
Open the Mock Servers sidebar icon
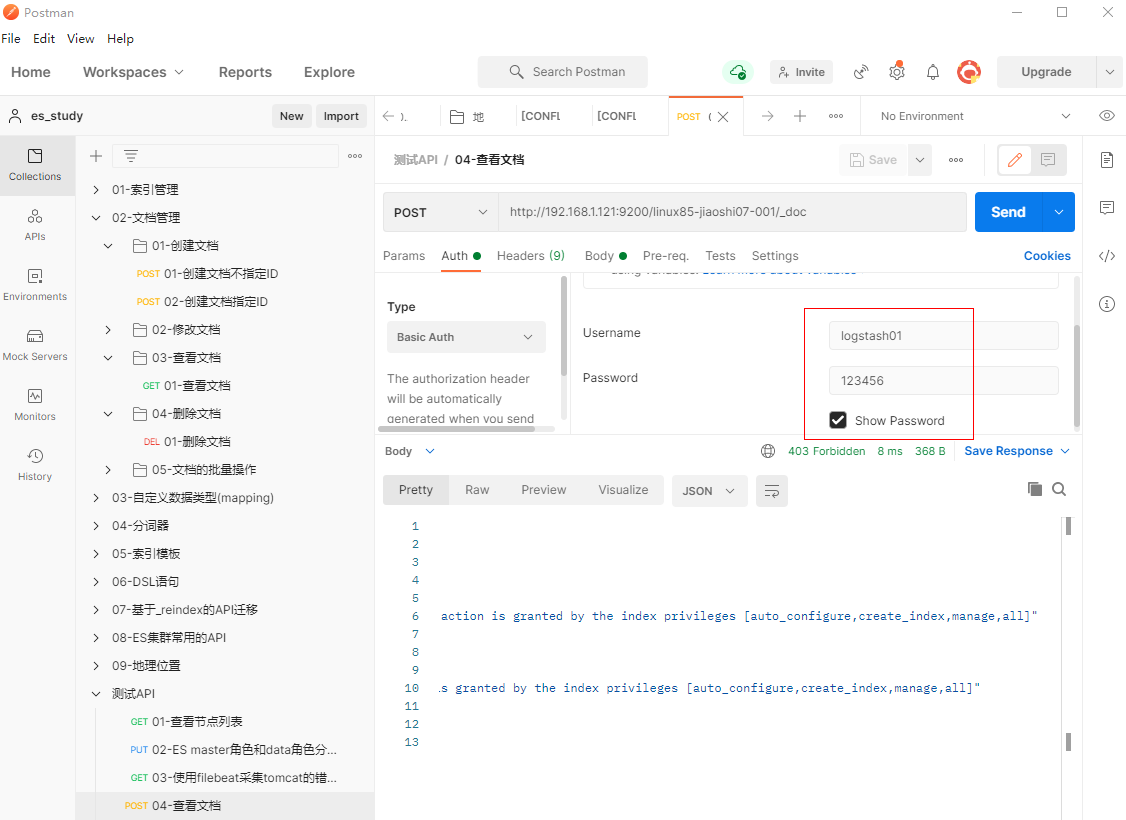[x=35, y=344]
